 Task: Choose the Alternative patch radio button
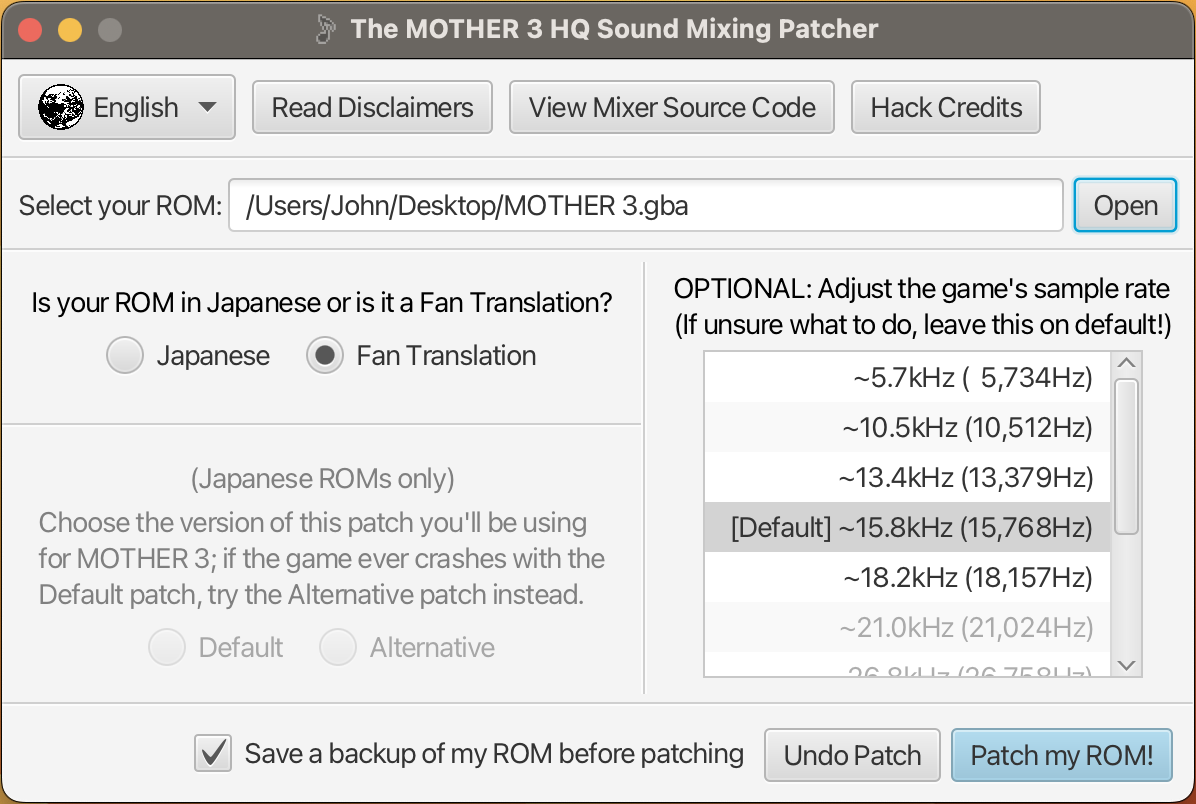pyautogui.click(x=338, y=648)
